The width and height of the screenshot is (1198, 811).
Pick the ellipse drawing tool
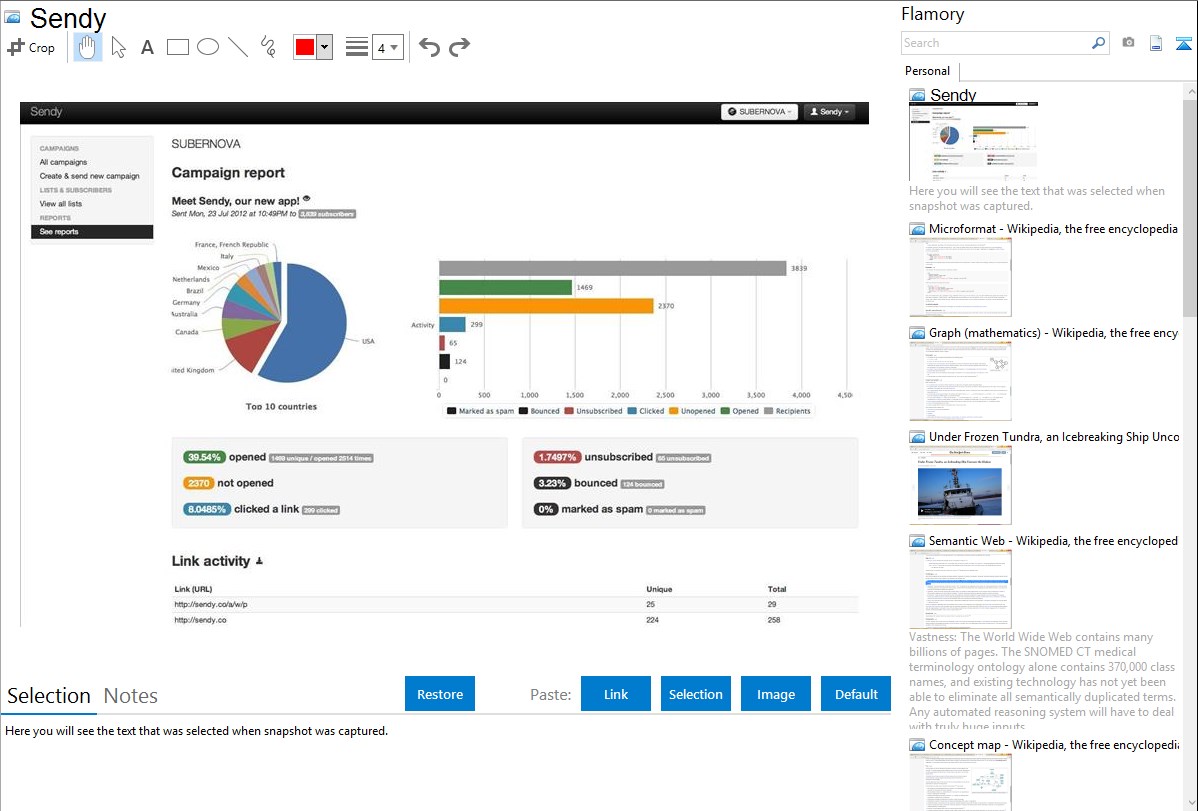click(x=208, y=47)
